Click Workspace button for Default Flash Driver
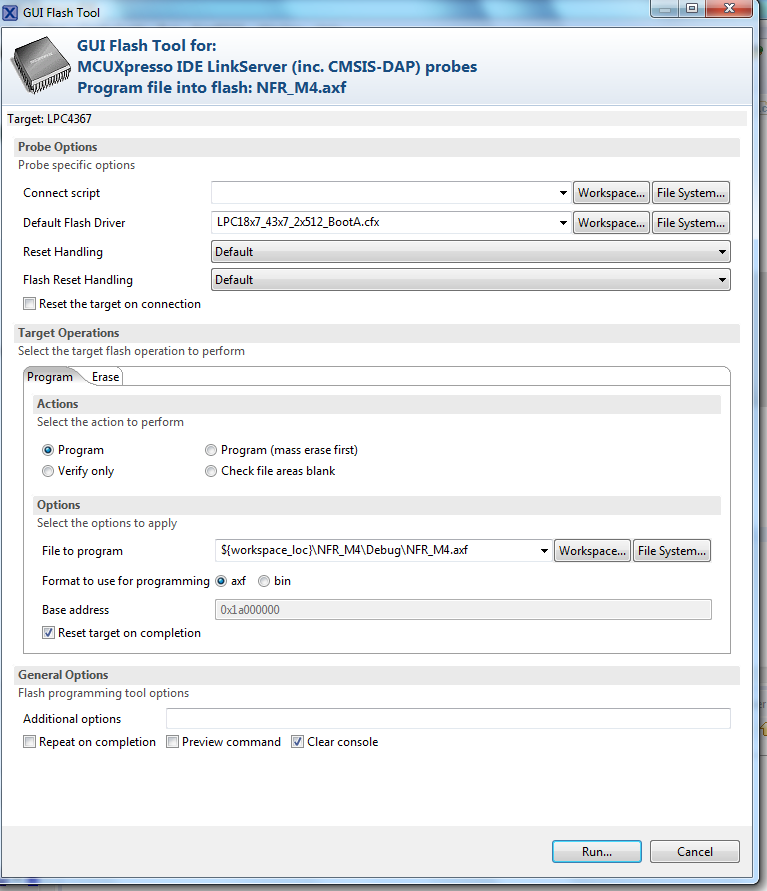Screen dimensions: 767x891 click(x=611, y=223)
